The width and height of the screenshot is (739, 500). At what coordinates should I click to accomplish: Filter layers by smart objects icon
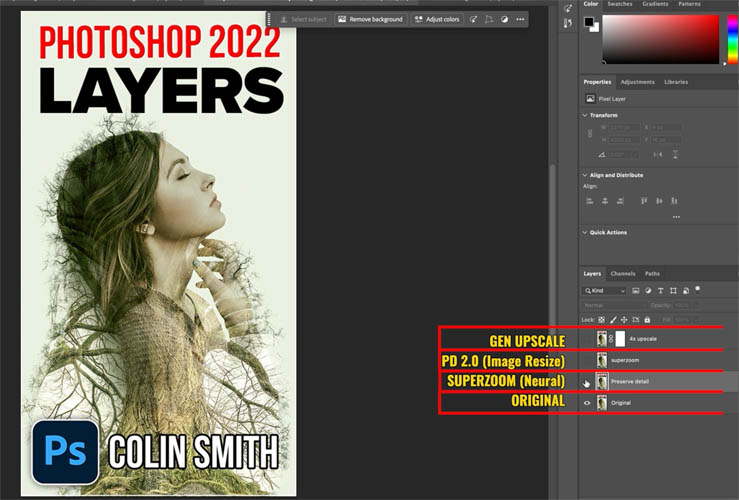click(686, 291)
